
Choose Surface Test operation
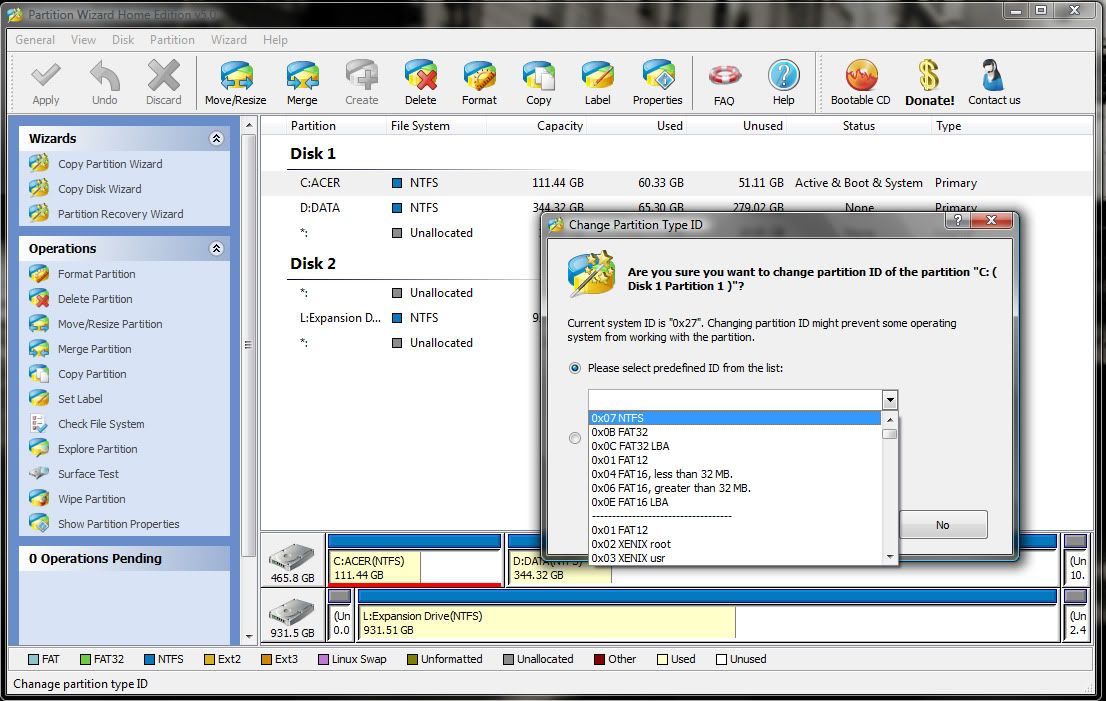(88, 474)
